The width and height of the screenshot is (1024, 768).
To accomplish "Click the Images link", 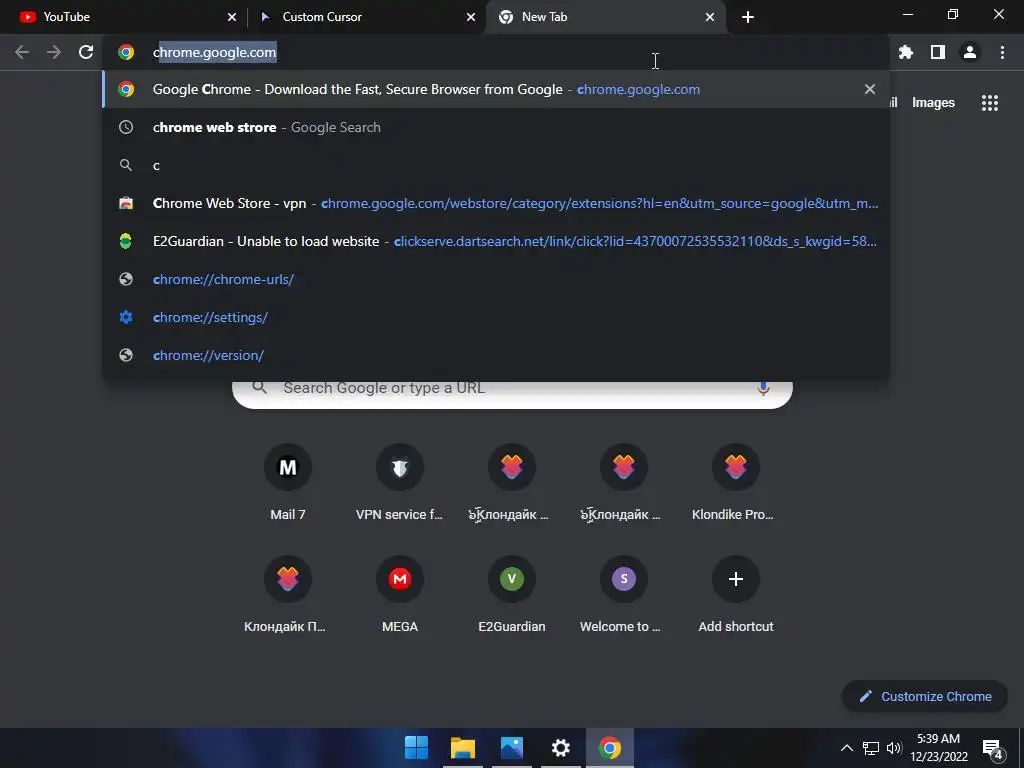I will tap(933, 103).
